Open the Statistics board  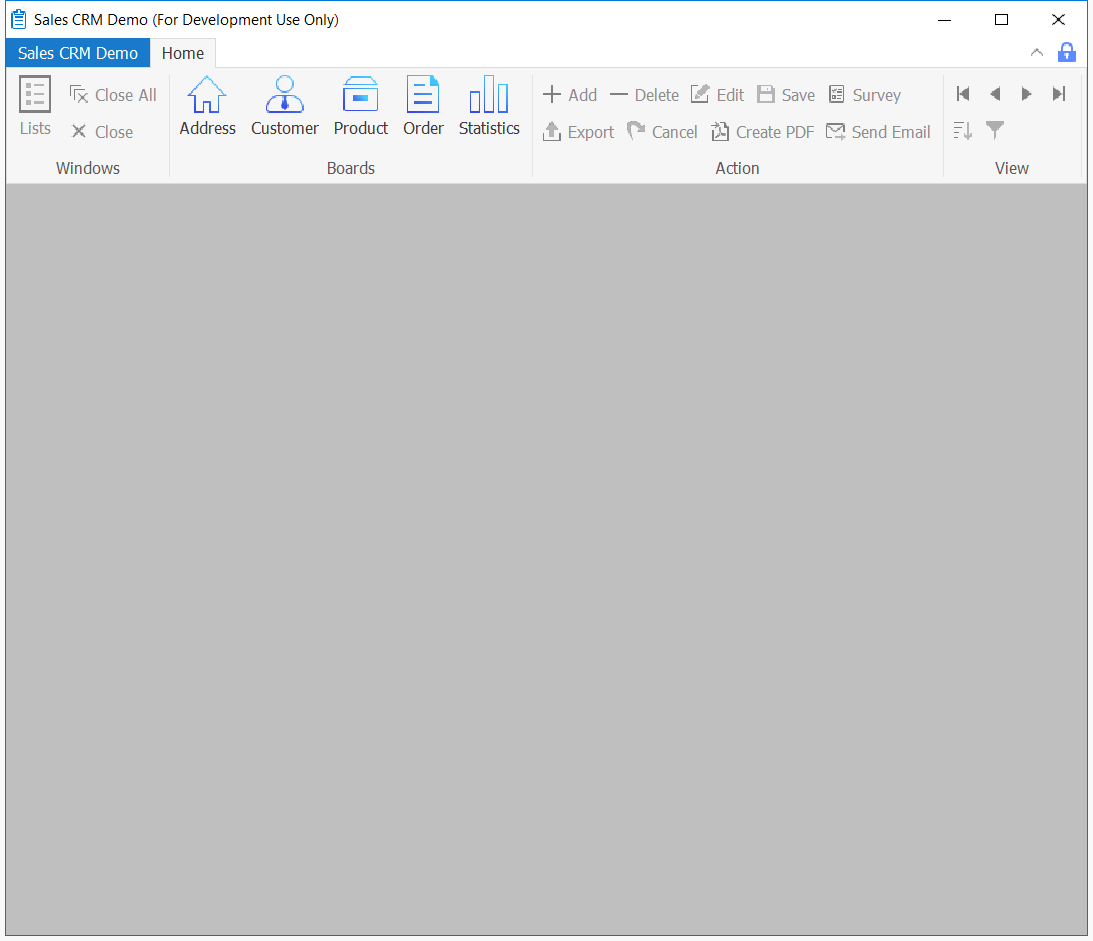(x=489, y=106)
